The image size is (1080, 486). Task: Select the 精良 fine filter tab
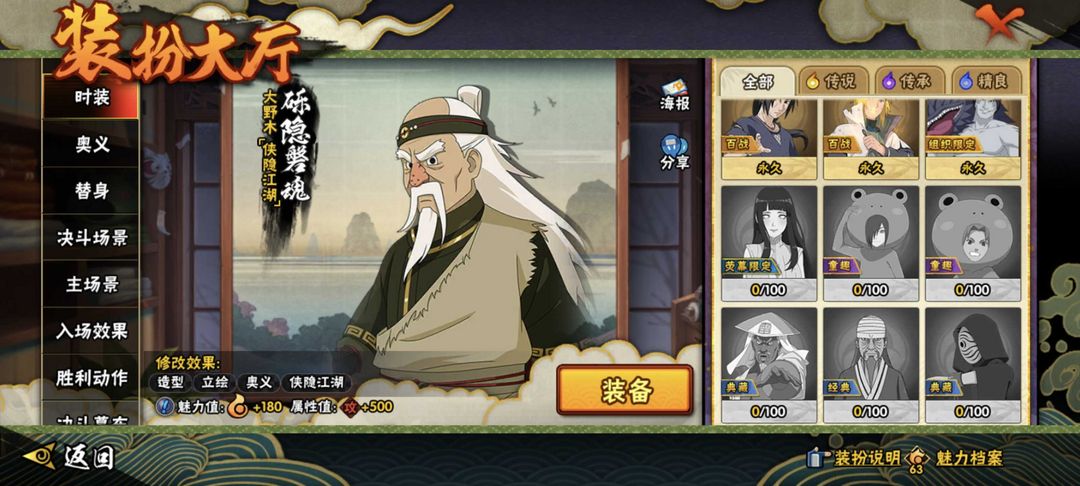coord(985,81)
